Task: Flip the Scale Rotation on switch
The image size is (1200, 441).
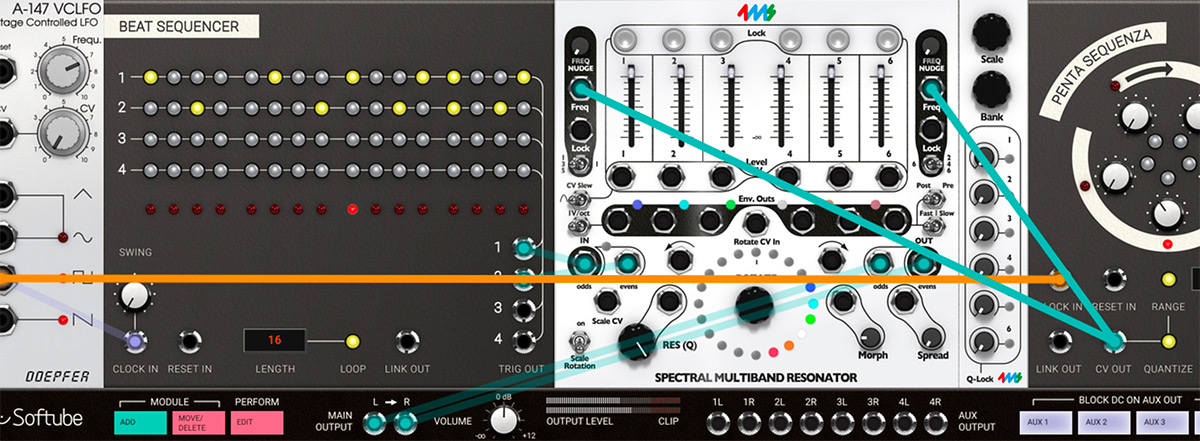Action: (577, 343)
